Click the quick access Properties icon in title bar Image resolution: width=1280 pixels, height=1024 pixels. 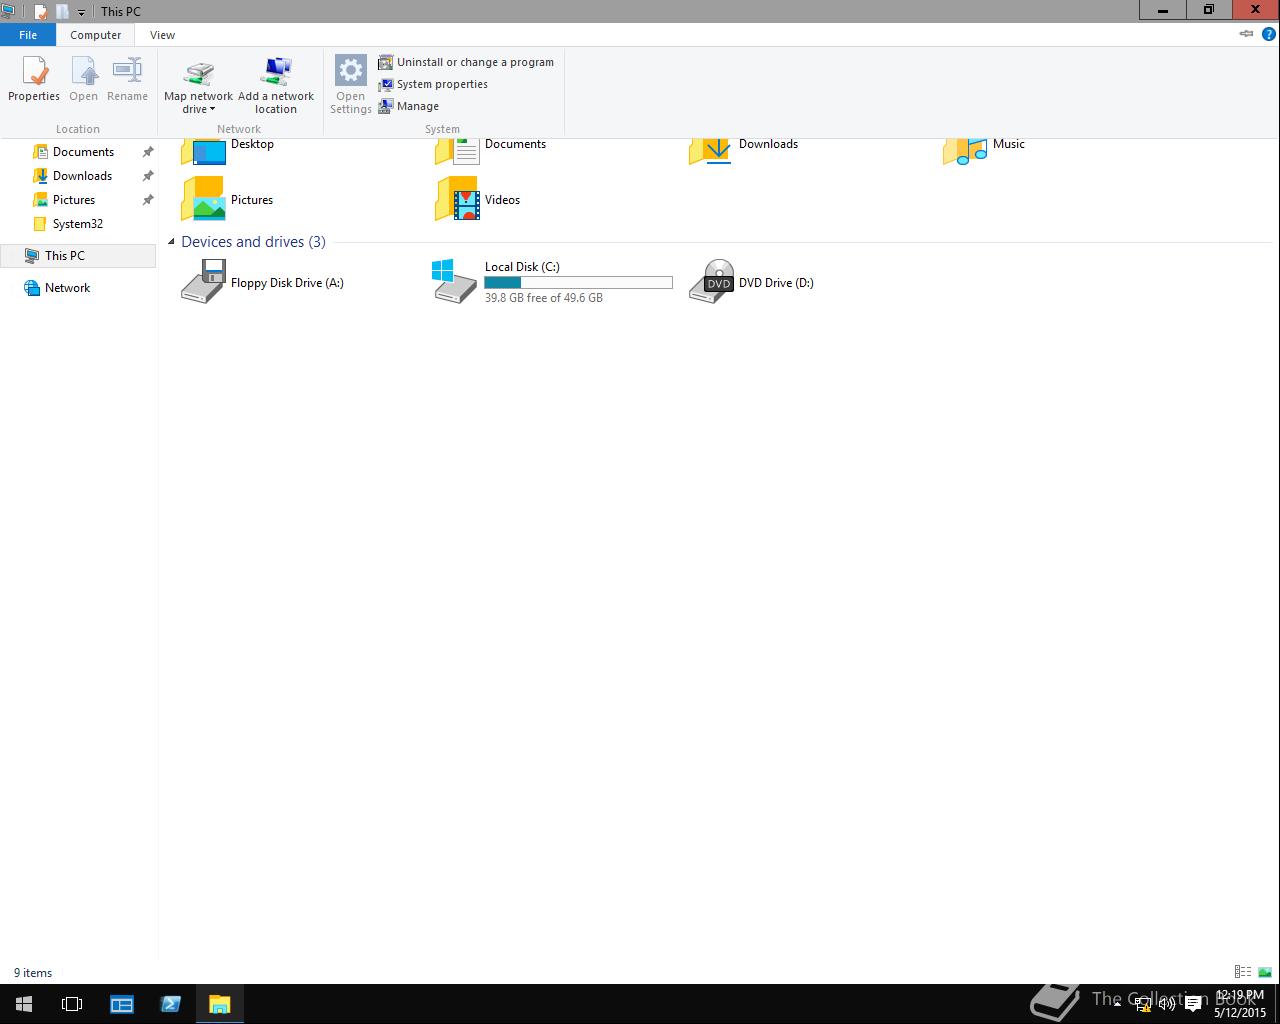(41, 12)
